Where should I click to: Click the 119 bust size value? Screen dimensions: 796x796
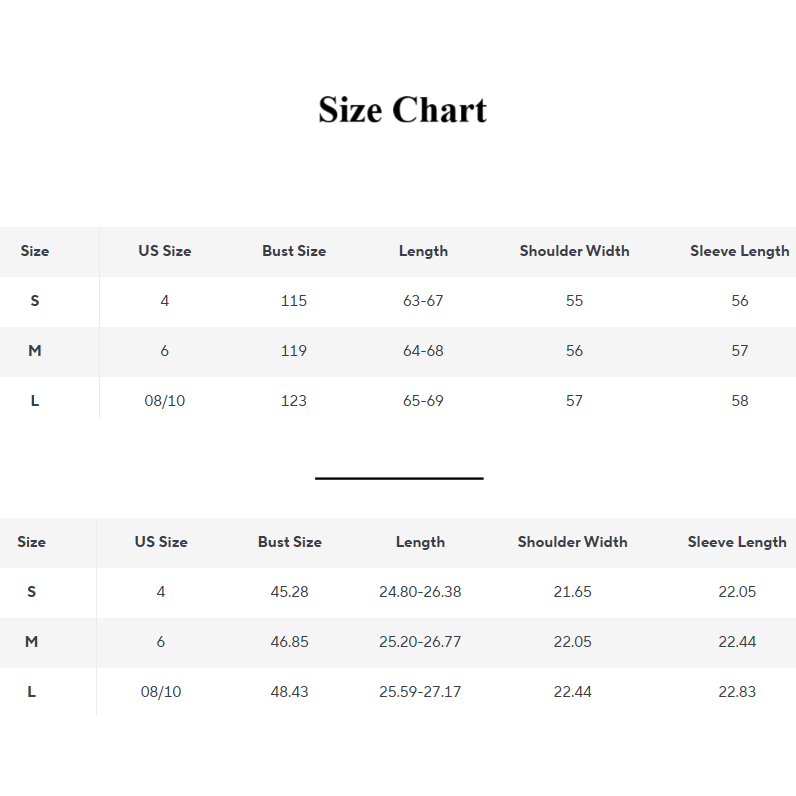click(294, 351)
